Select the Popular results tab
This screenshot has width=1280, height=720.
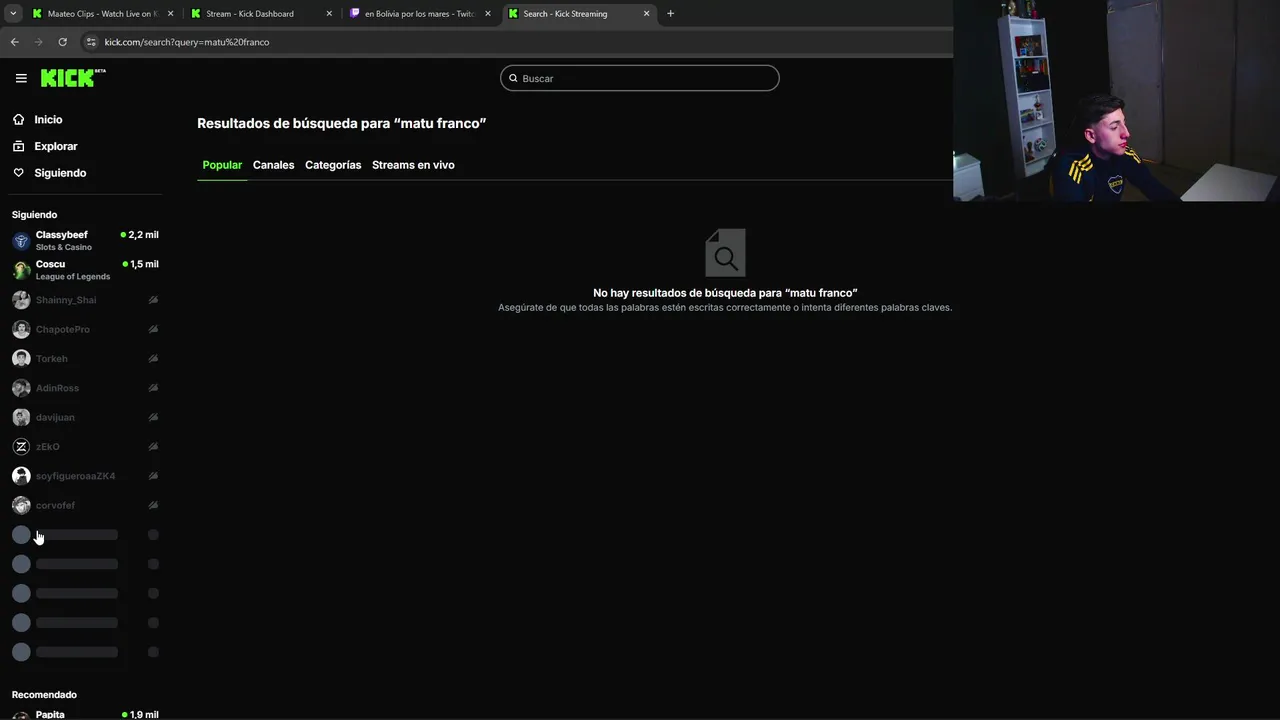click(x=222, y=165)
